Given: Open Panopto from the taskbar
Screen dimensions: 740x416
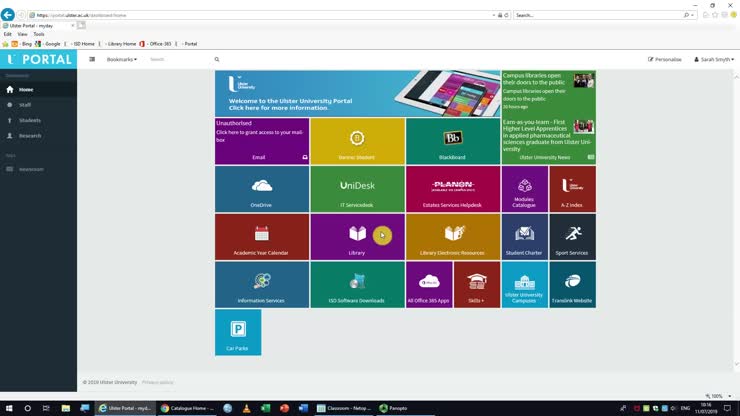Looking at the screenshot, I should (x=393, y=408).
